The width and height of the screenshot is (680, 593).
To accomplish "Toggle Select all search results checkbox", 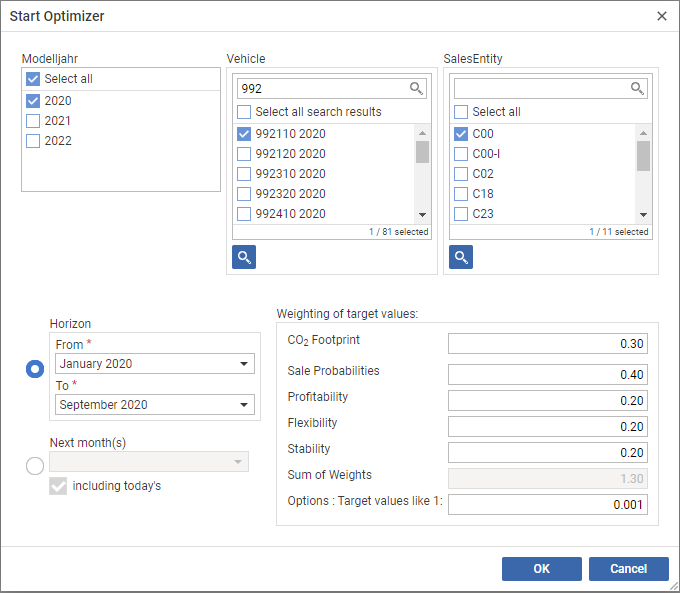I will click(x=244, y=112).
